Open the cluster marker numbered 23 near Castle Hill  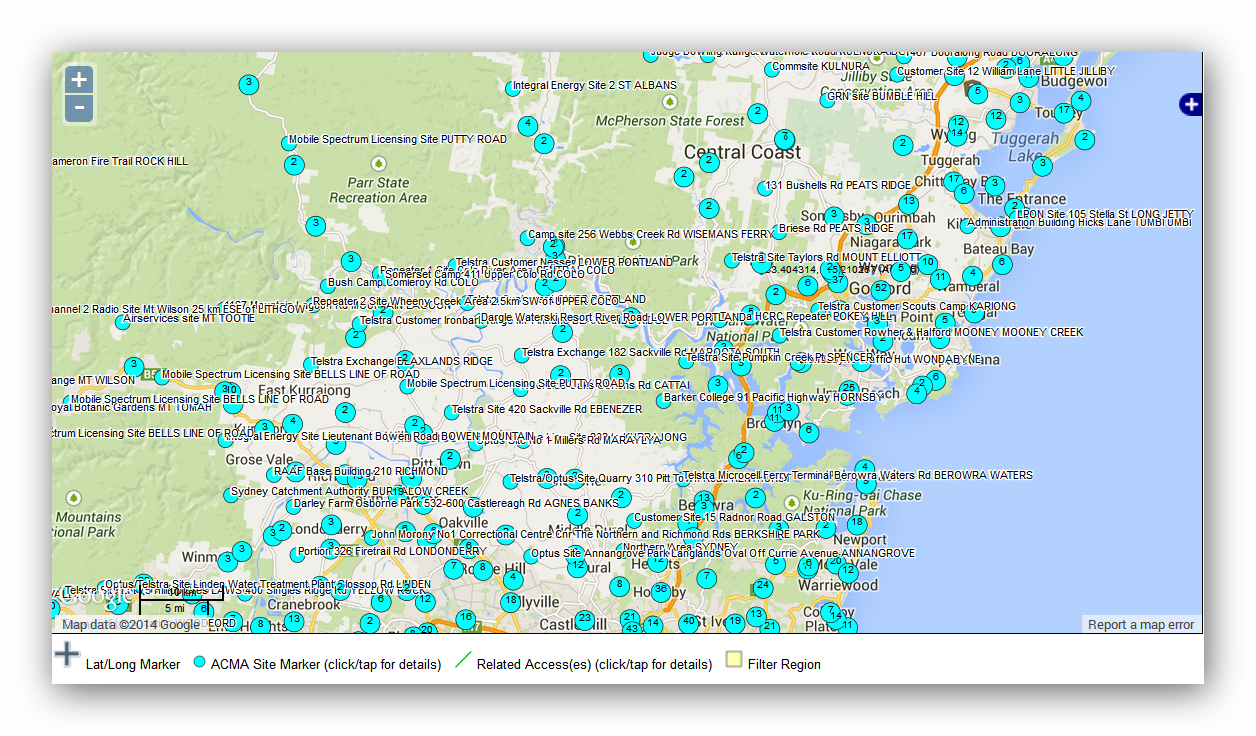(x=584, y=619)
